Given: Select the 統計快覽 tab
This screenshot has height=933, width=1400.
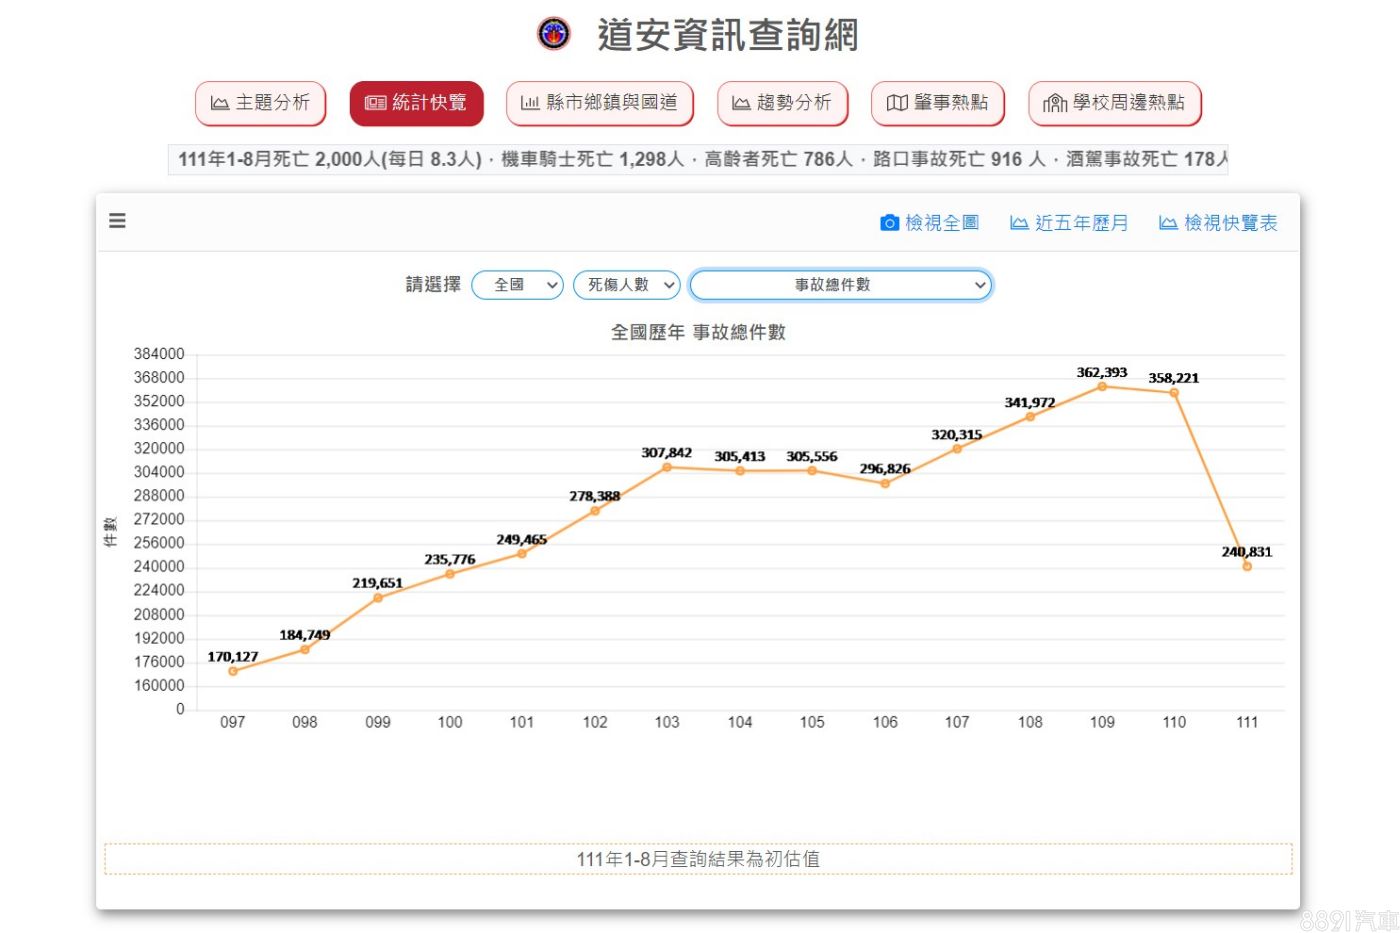Looking at the screenshot, I should [x=416, y=103].
